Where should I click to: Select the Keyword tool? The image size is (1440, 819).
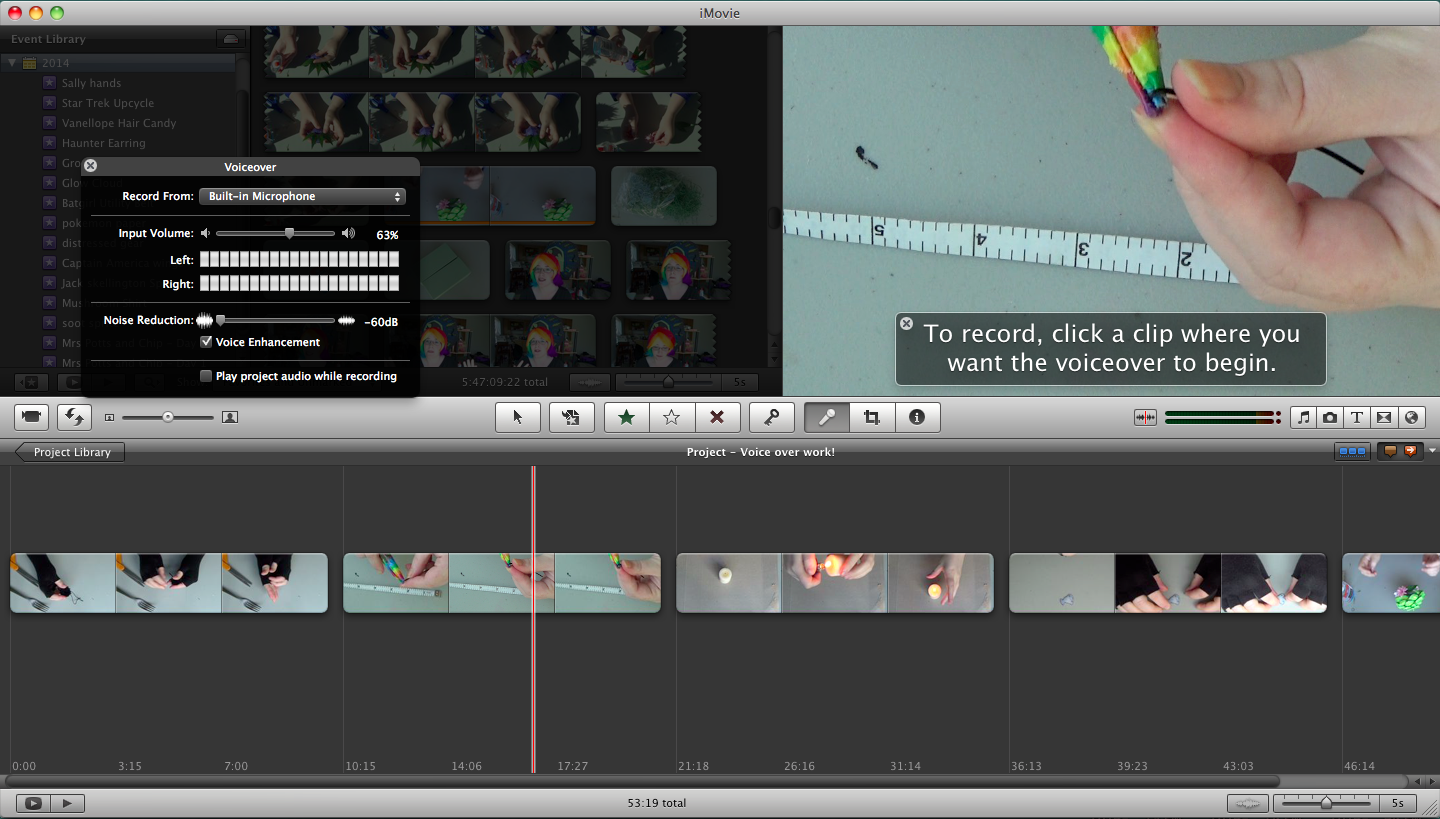[771, 417]
